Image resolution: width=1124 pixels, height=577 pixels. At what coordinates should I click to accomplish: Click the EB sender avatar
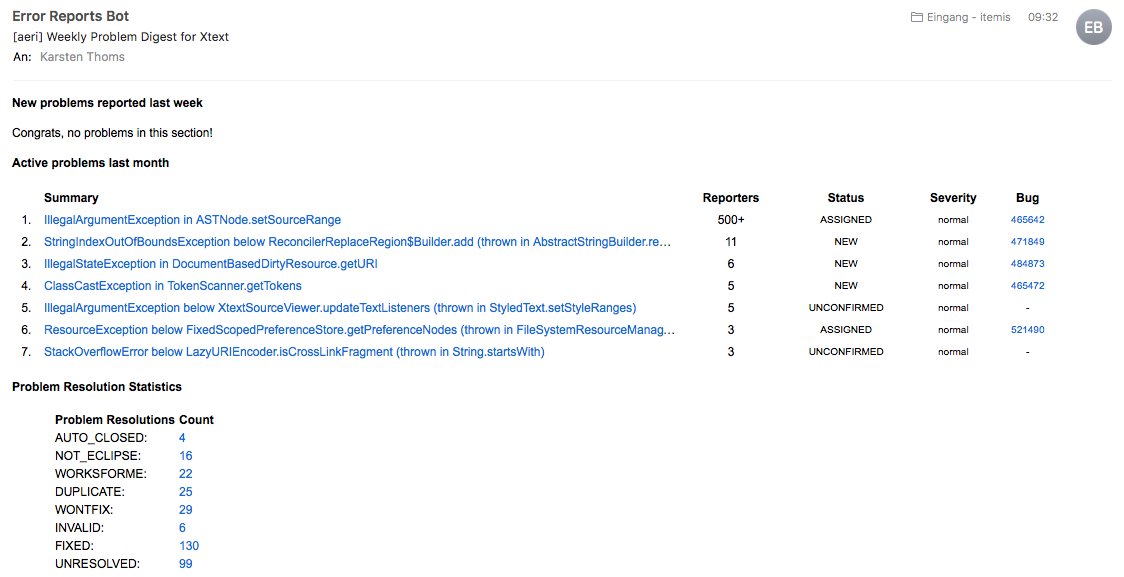coord(1093,27)
